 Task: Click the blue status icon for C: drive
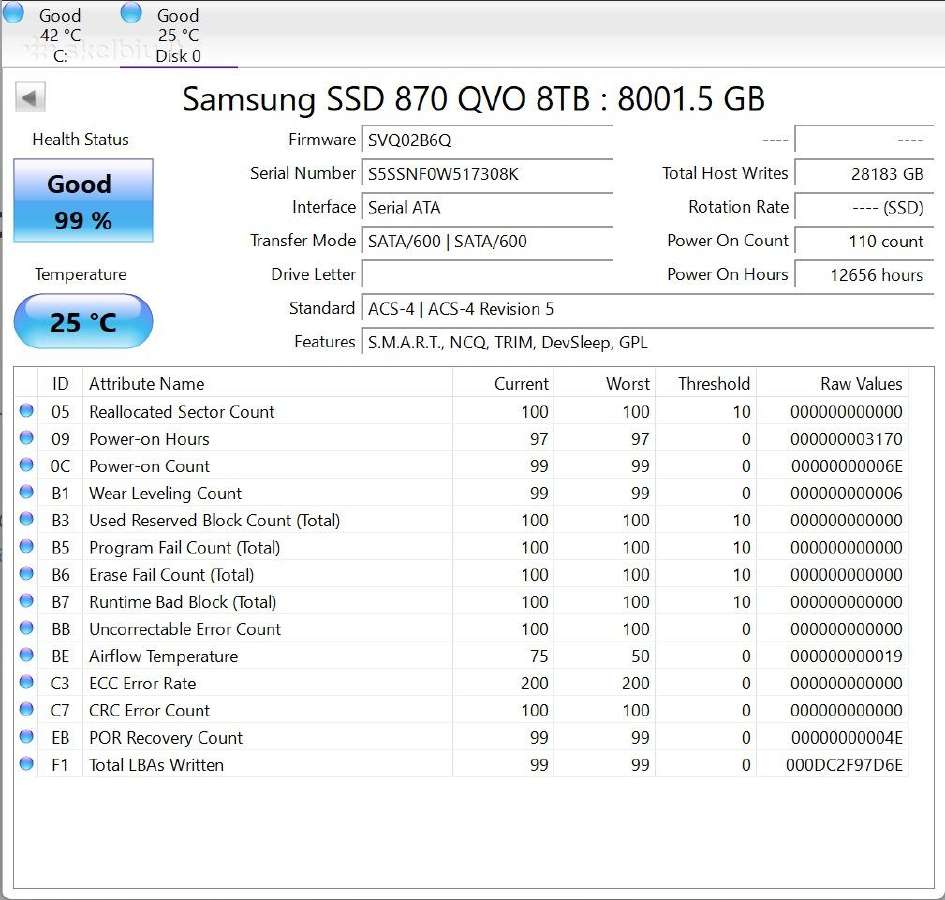(13, 12)
